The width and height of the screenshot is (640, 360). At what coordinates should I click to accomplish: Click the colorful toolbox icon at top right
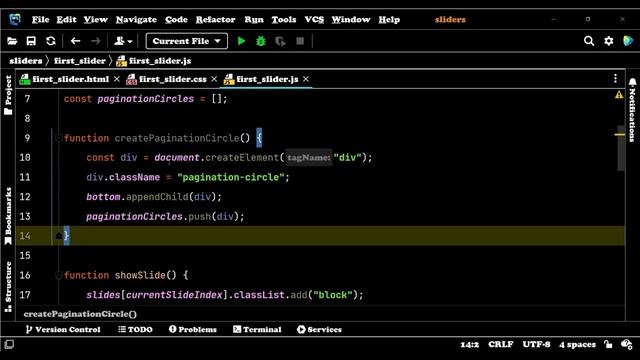(628, 41)
